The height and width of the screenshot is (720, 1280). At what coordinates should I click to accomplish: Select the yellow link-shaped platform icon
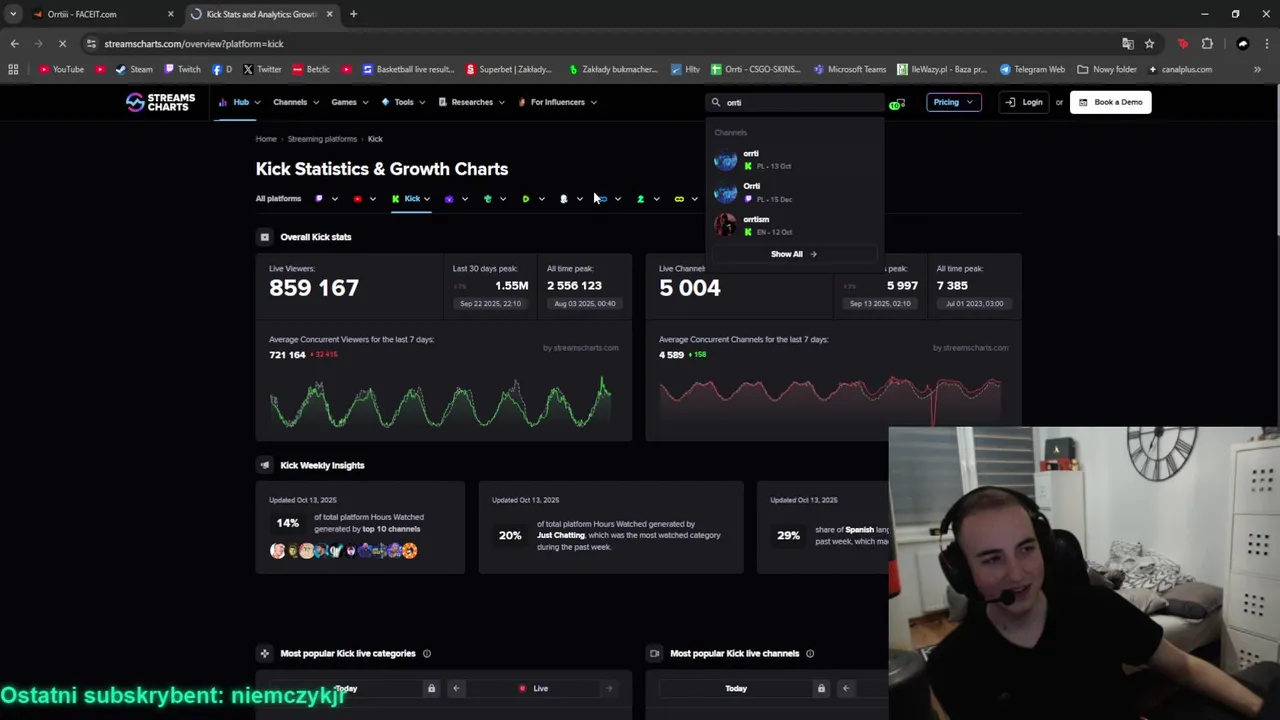click(679, 199)
